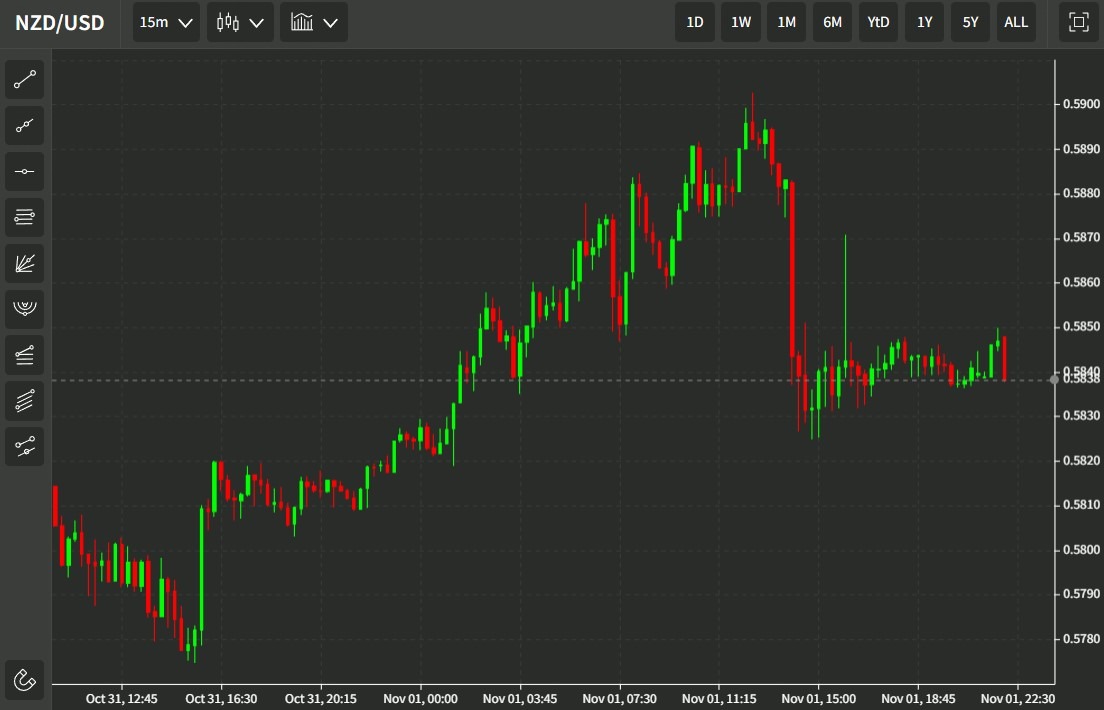Select the crossed-line drawing tool

[x=24, y=446]
